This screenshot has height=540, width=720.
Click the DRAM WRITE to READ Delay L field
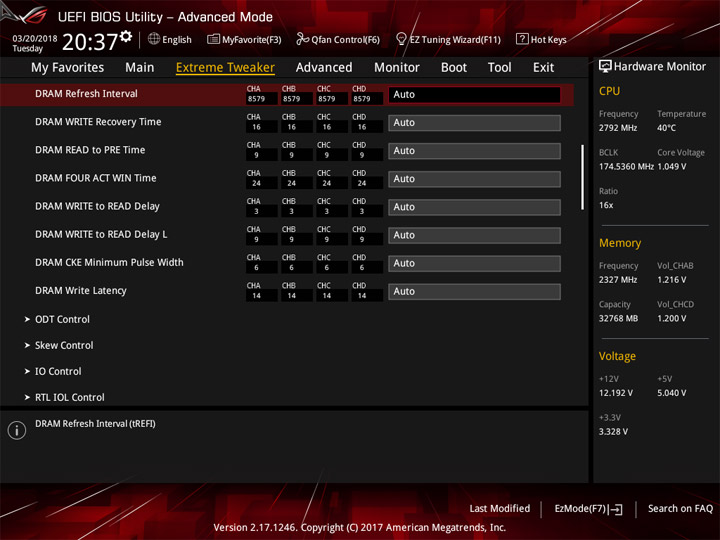point(474,235)
